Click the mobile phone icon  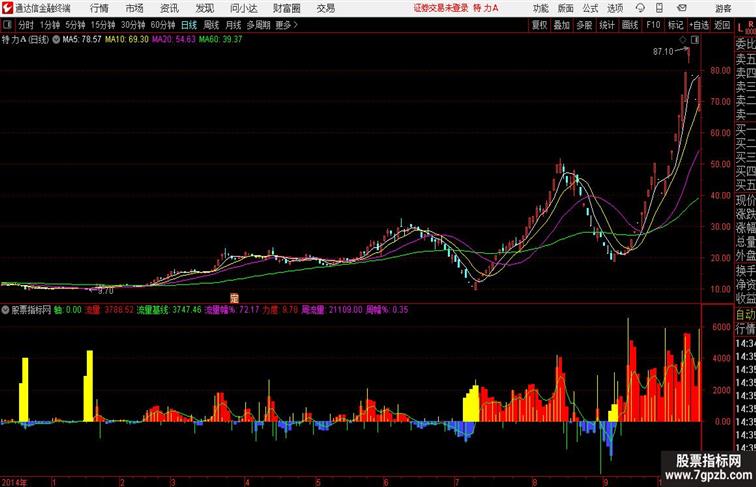[x=660, y=8]
